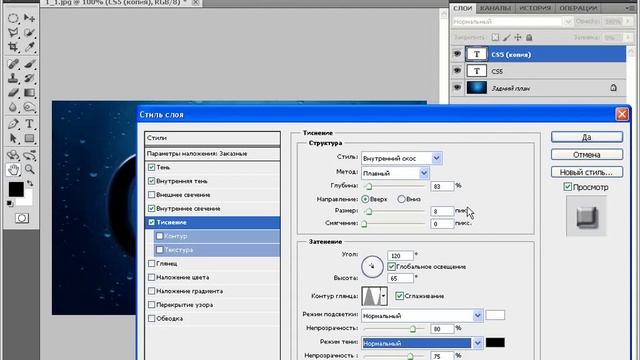Viewport: 640px width, 360px height.
Task: Select the Brush tool
Action: 29,64
